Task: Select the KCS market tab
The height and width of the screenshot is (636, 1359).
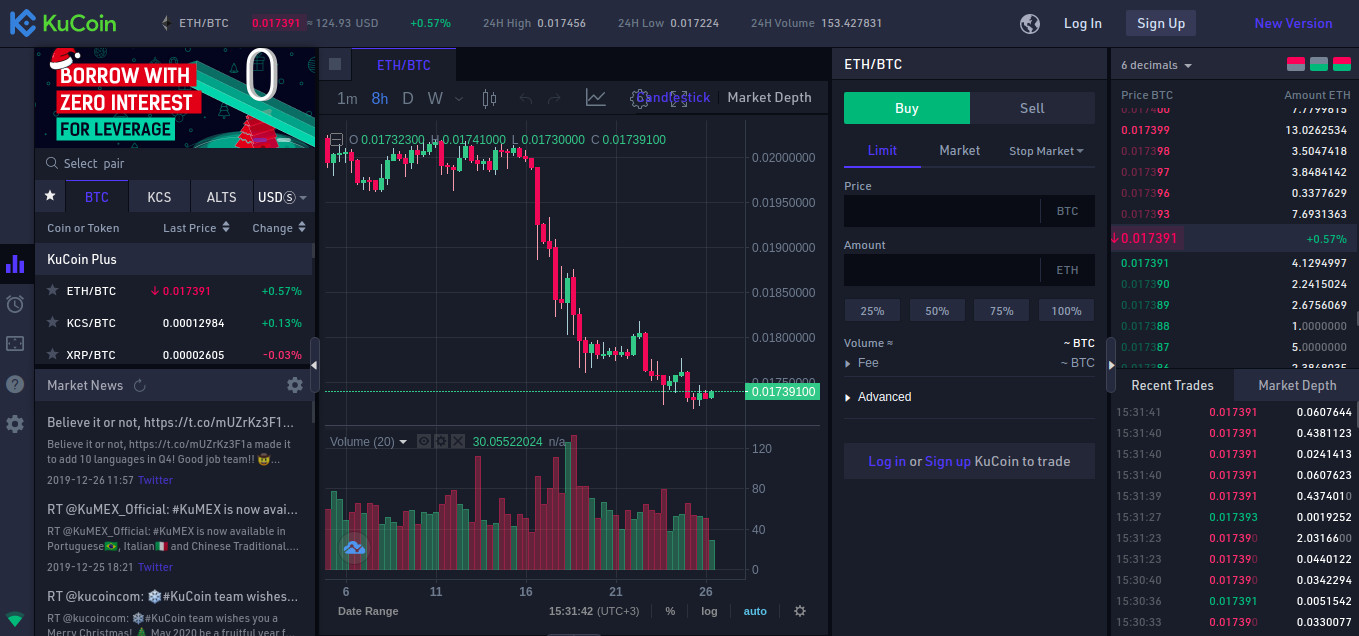Action: pyautogui.click(x=159, y=197)
